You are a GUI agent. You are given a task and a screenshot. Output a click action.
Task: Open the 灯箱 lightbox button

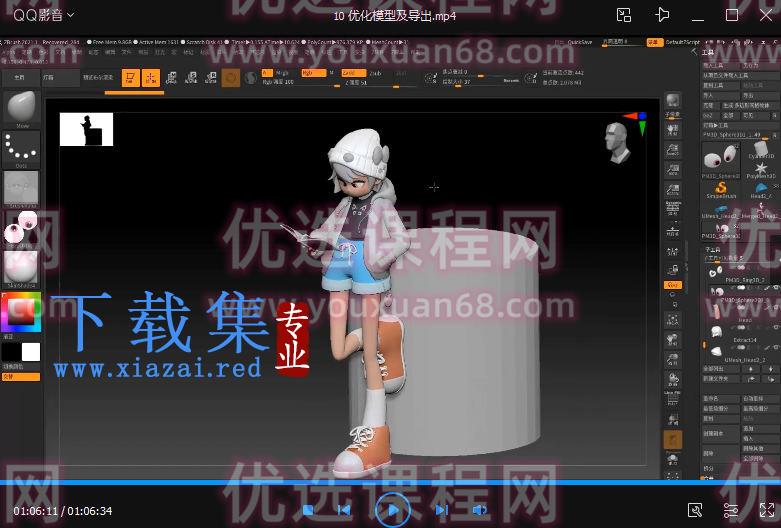pos(60,78)
